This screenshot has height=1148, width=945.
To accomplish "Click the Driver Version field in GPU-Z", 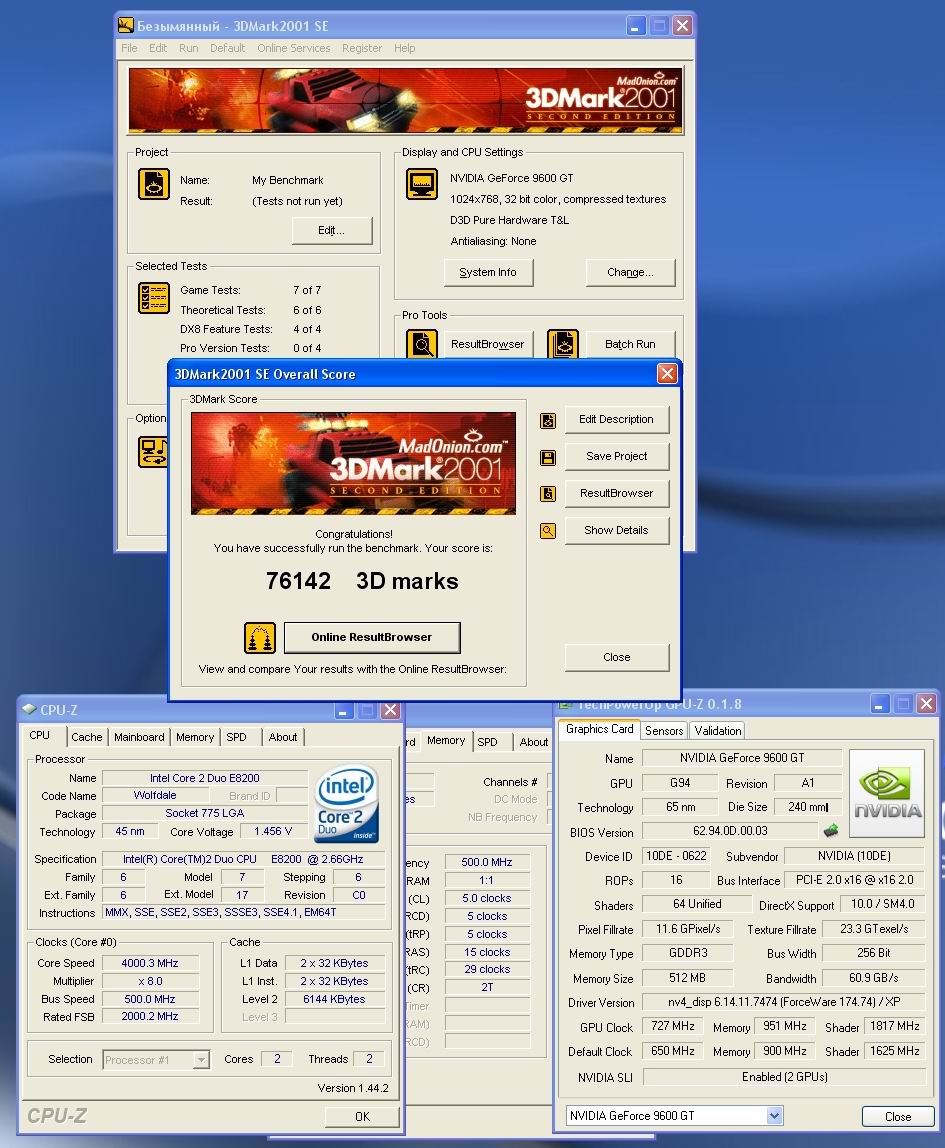I will 784,1002.
